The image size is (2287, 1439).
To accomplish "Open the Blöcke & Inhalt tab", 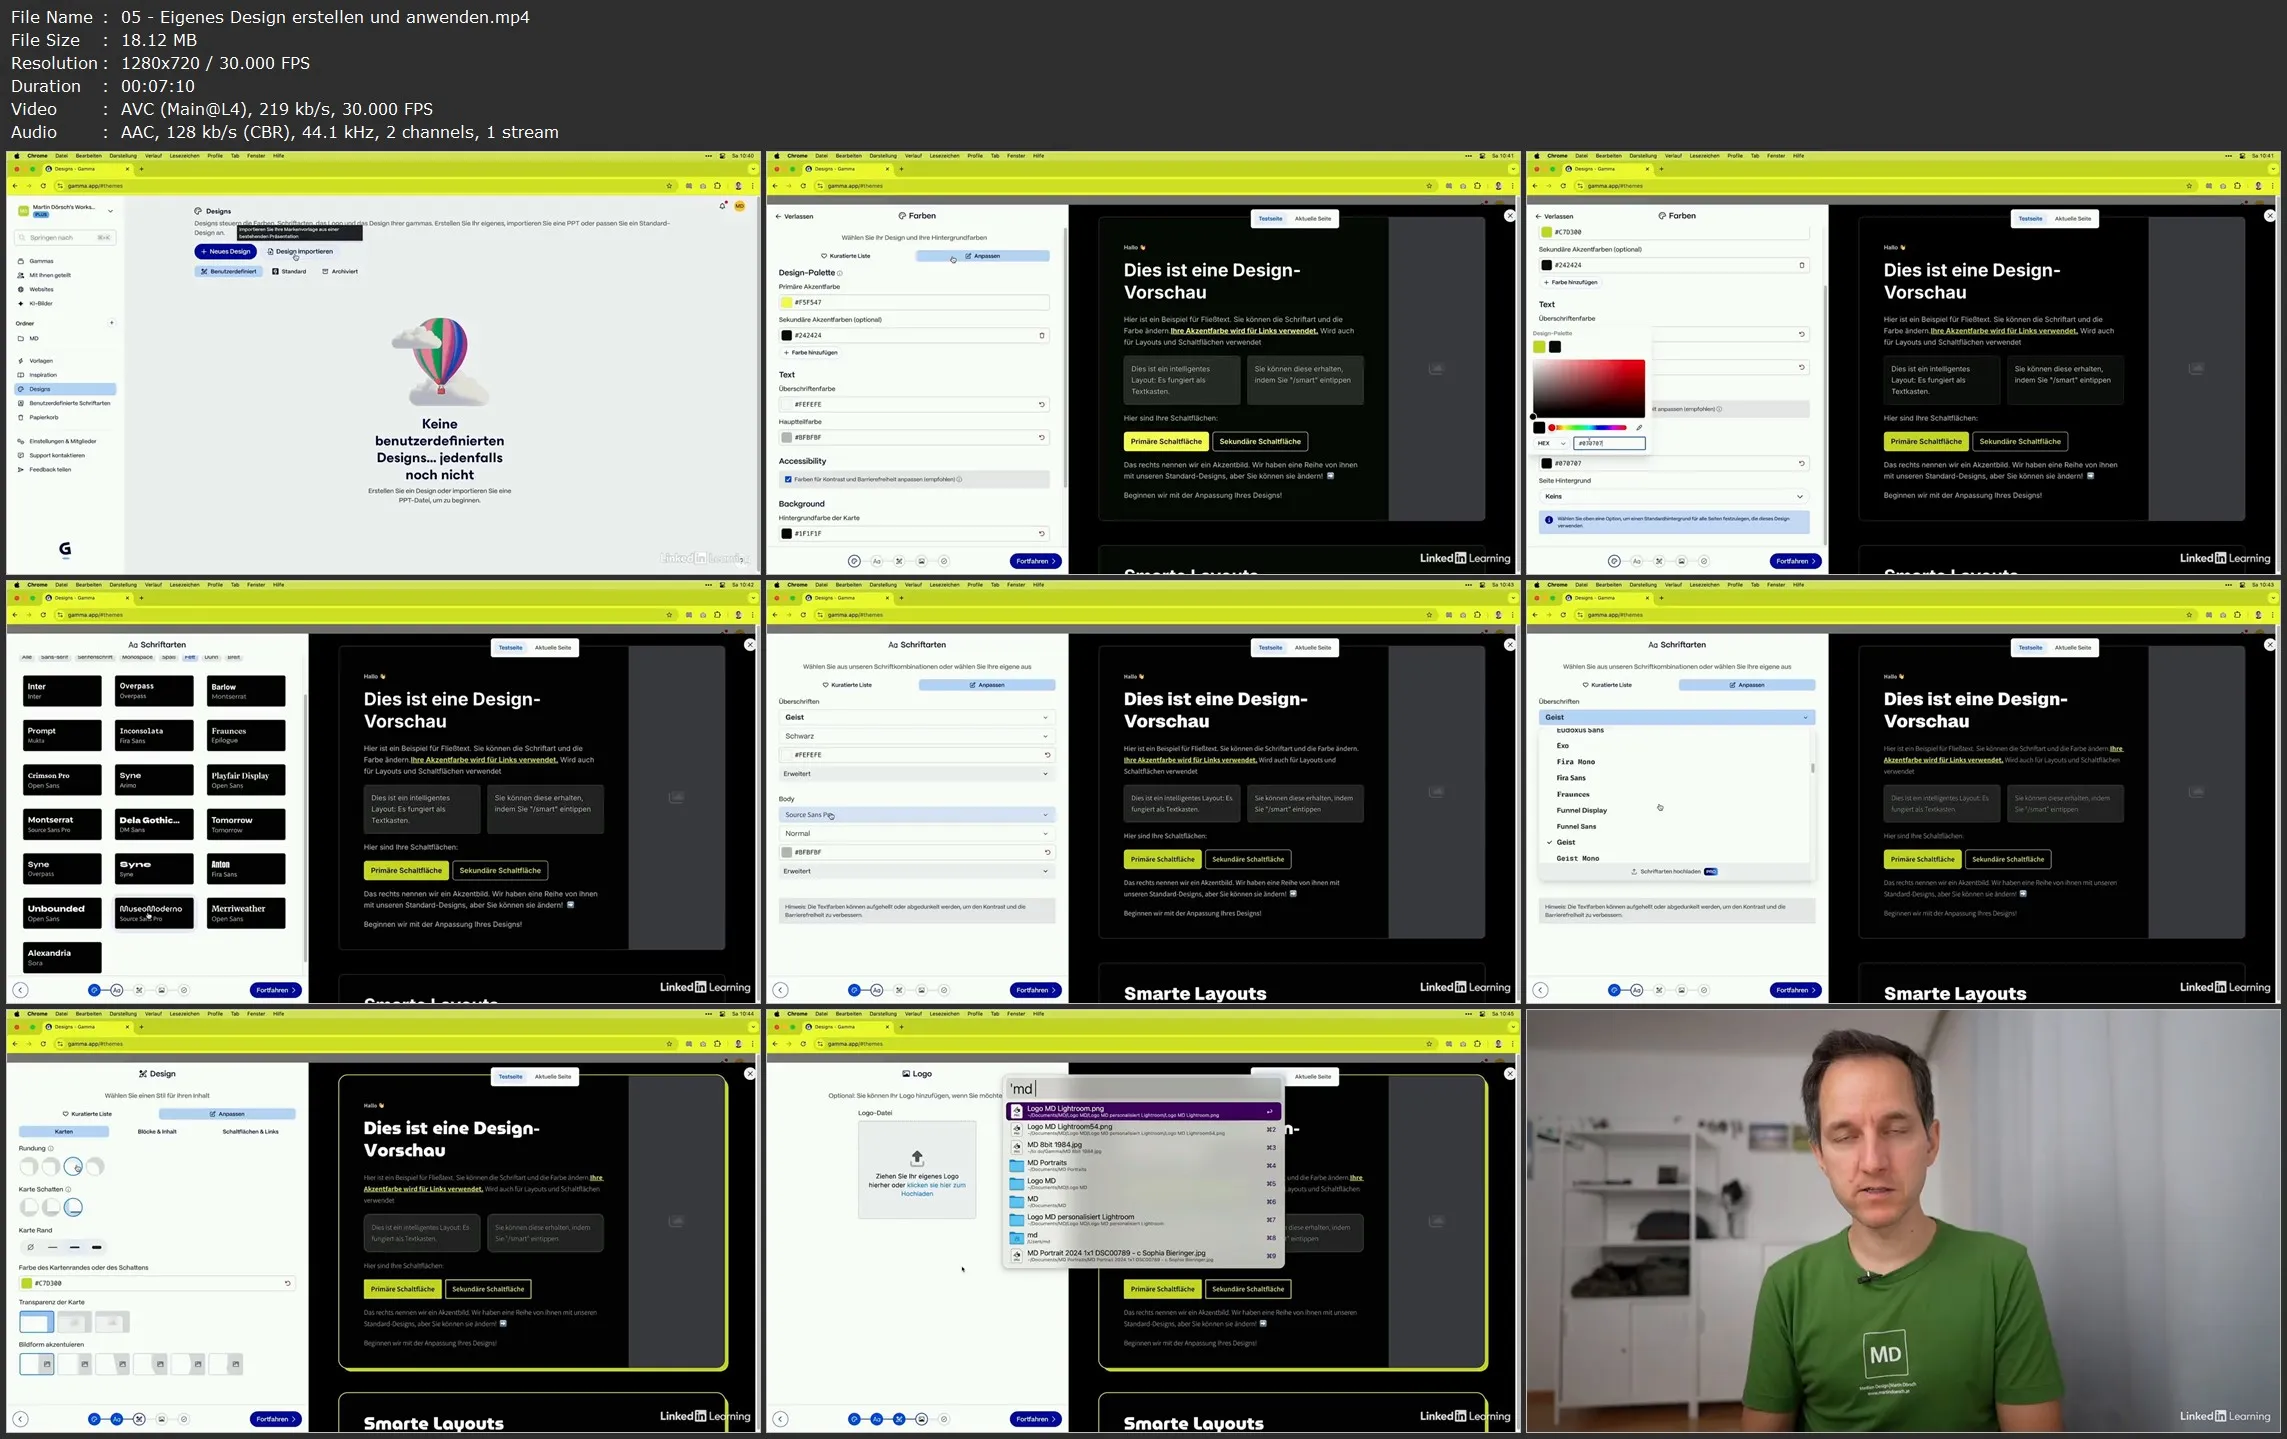I will click(x=157, y=1131).
